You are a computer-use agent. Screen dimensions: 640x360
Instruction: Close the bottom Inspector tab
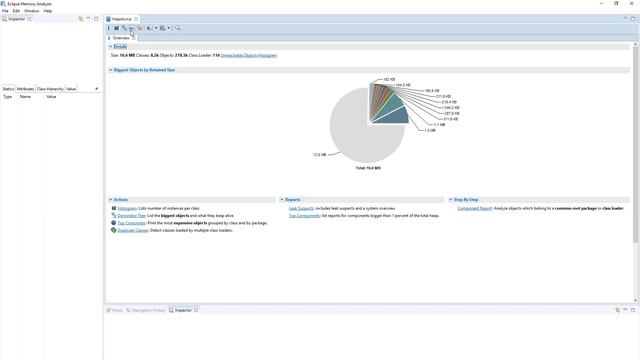[196, 310]
